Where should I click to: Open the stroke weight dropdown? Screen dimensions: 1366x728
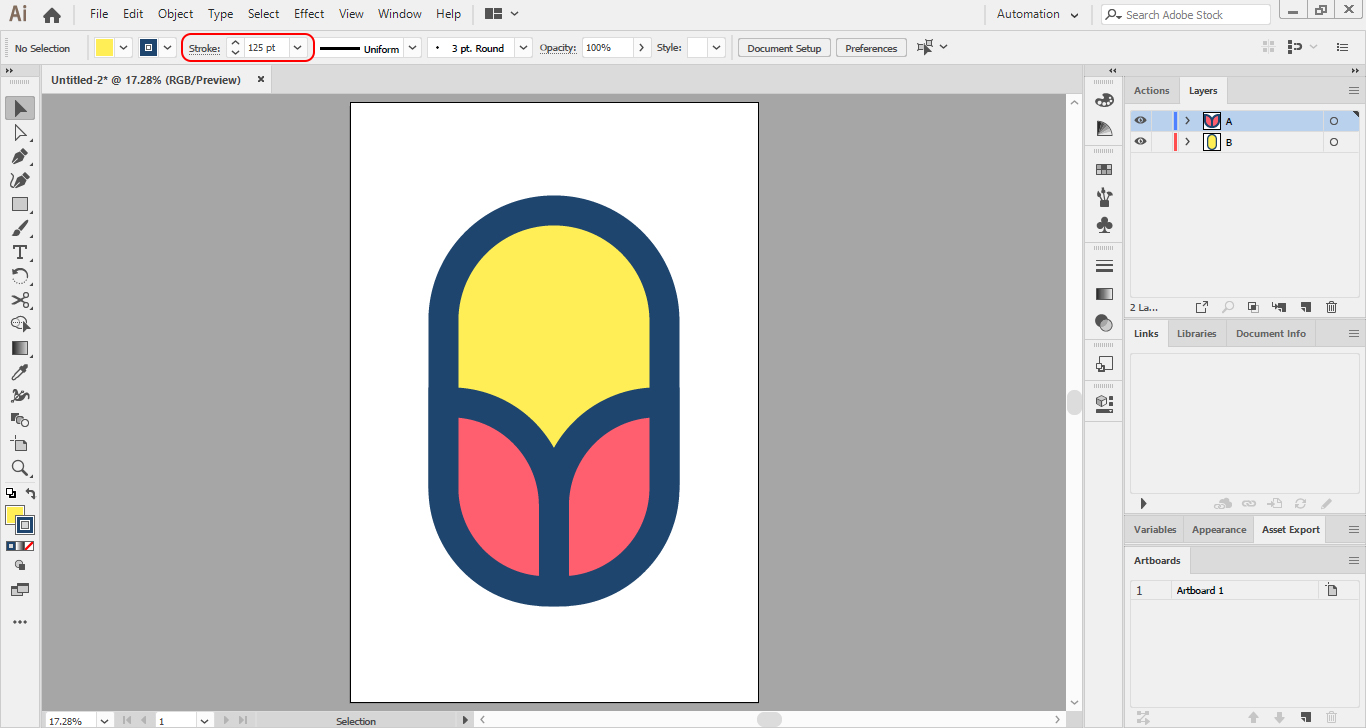(297, 48)
